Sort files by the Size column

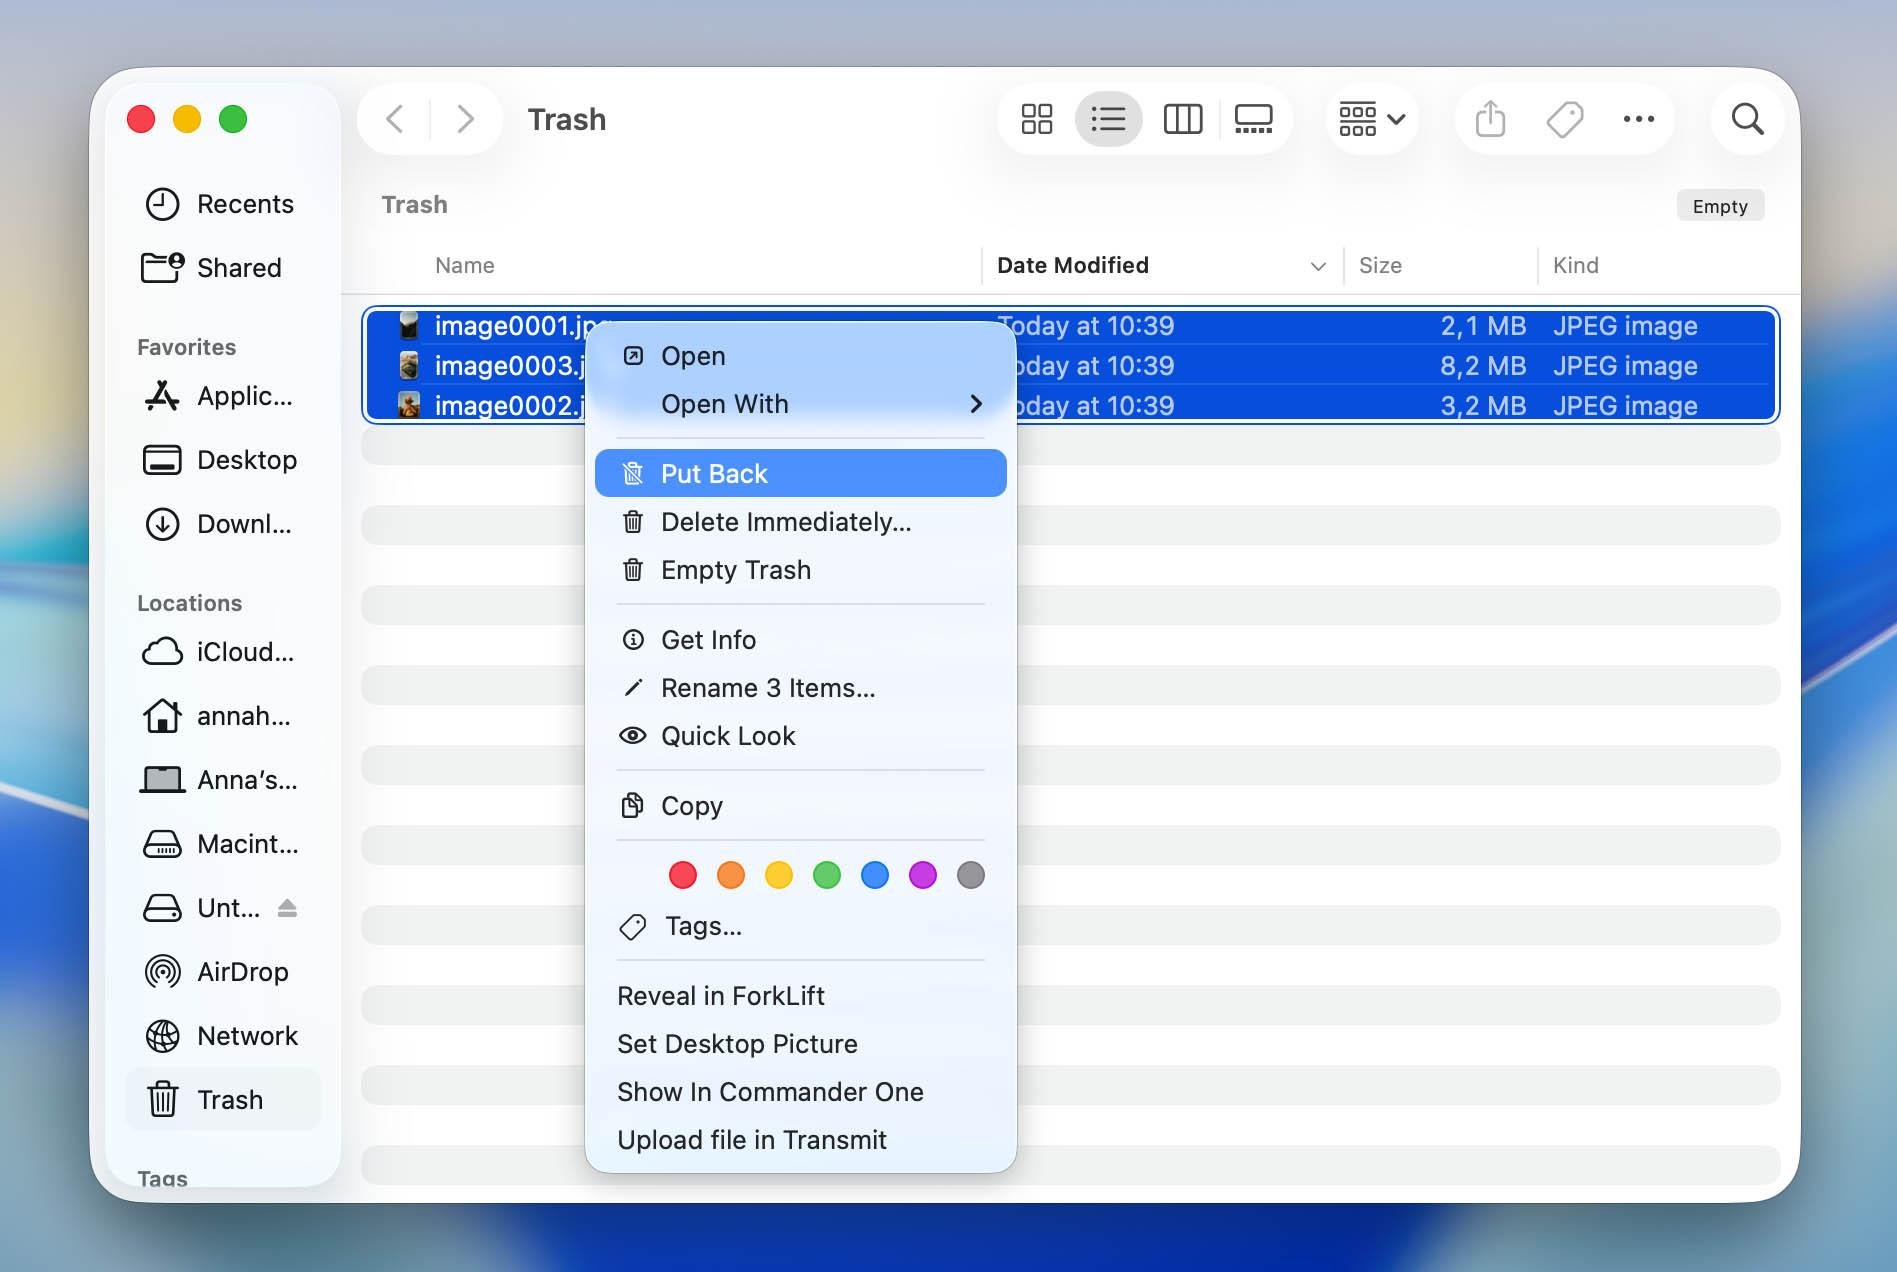(1440, 266)
